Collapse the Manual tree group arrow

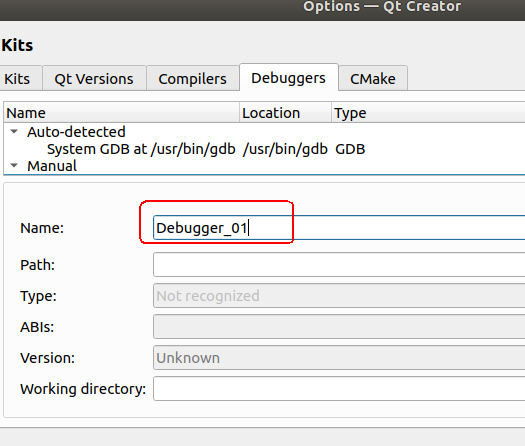click(x=14, y=165)
